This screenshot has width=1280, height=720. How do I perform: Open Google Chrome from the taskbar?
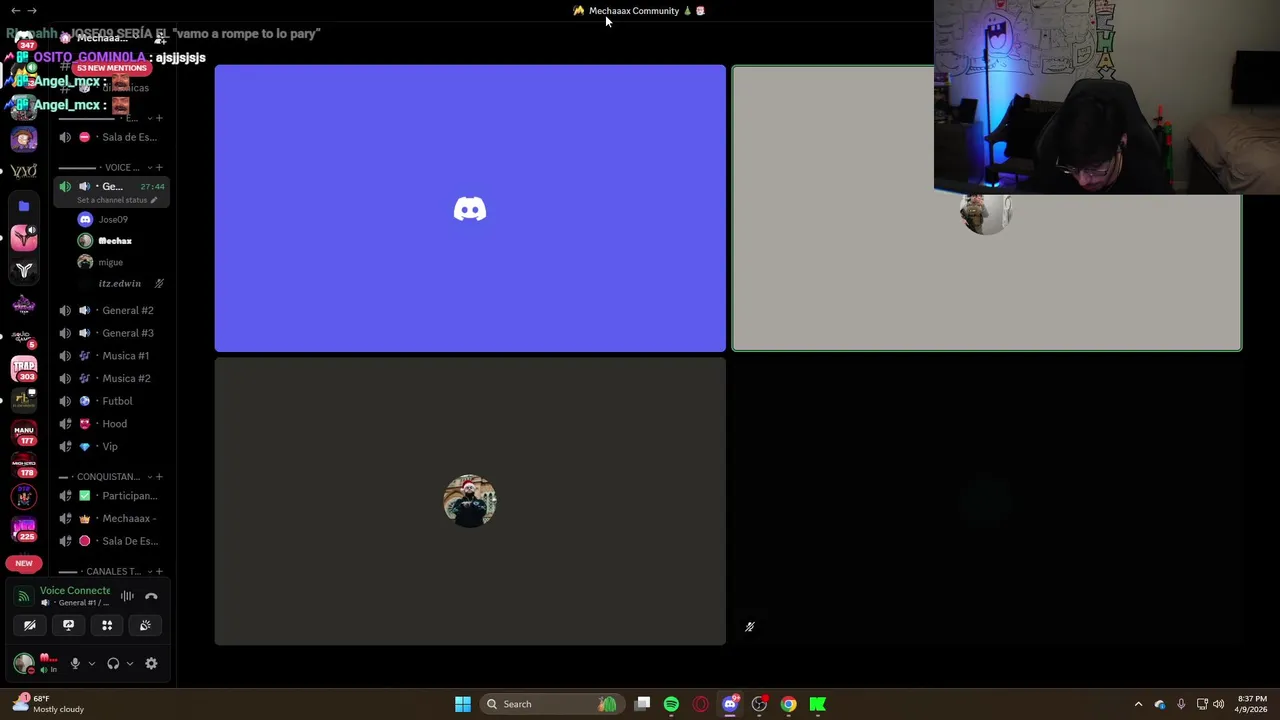(788, 704)
